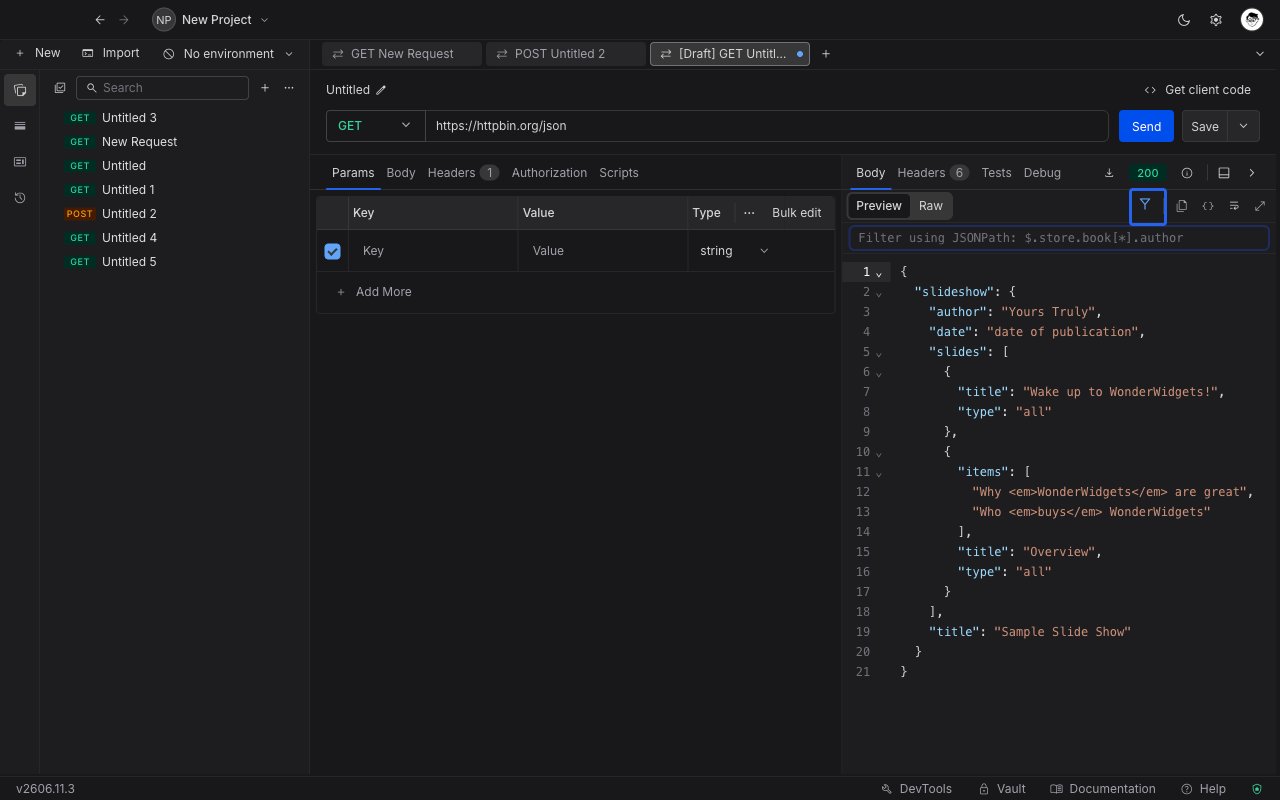Viewport: 1280px width, 800px height.
Task: Click the Save button
Action: (1205, 126)
